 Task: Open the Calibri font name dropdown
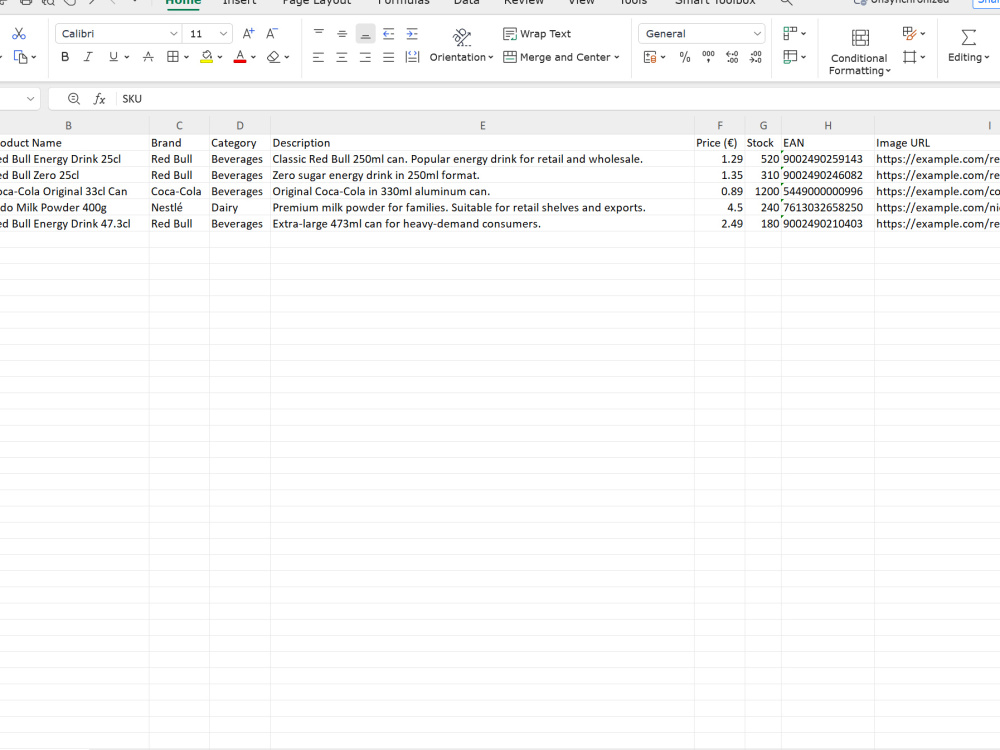173,34
